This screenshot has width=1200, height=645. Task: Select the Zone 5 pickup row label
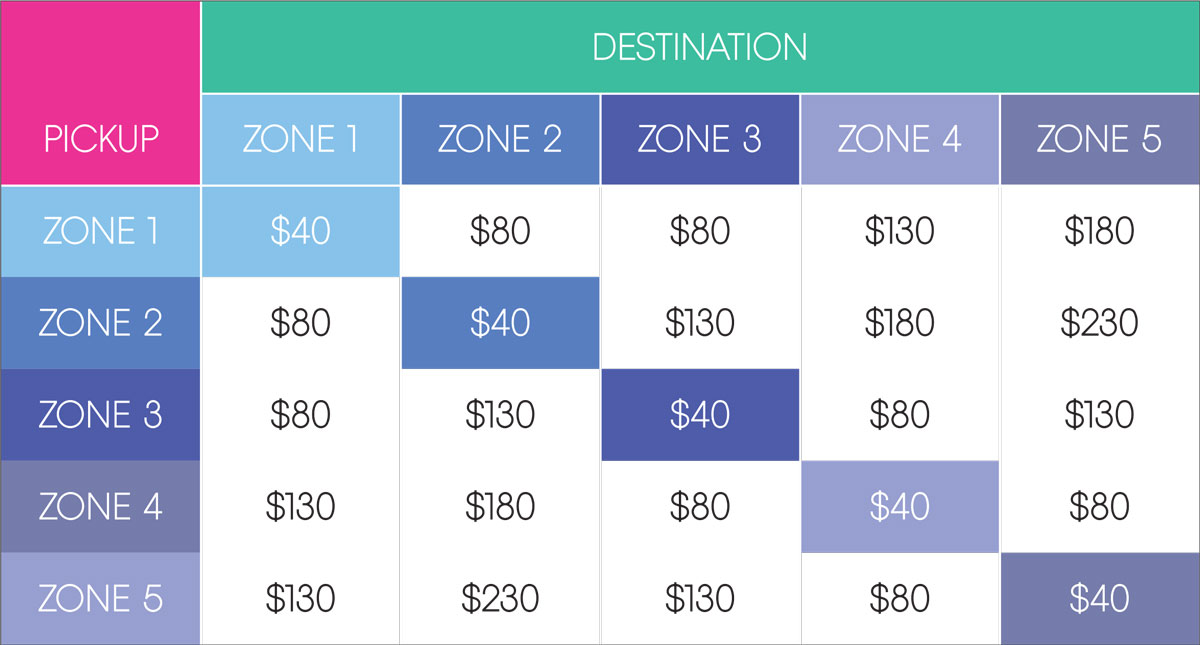(100, 598)
